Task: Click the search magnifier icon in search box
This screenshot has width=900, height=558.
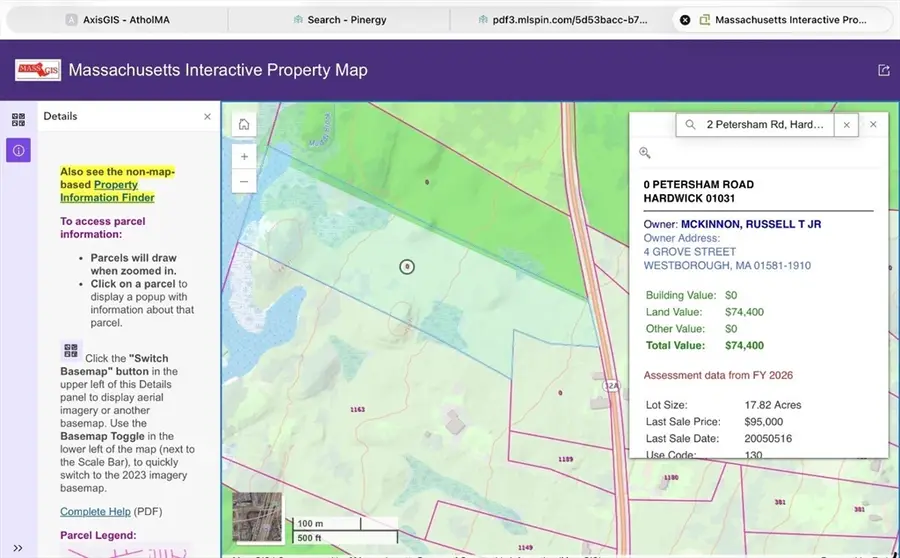Action: click(x=690, y=125)
